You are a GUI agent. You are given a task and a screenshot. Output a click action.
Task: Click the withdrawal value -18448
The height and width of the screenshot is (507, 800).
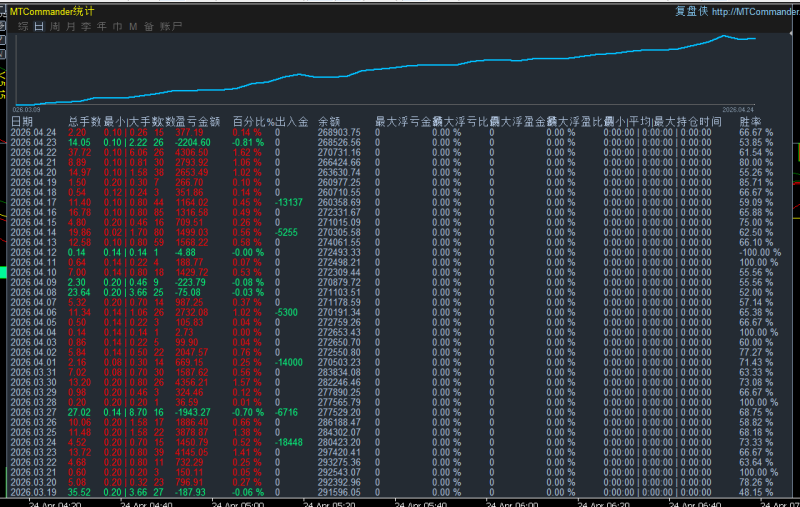tap(289, 443)
